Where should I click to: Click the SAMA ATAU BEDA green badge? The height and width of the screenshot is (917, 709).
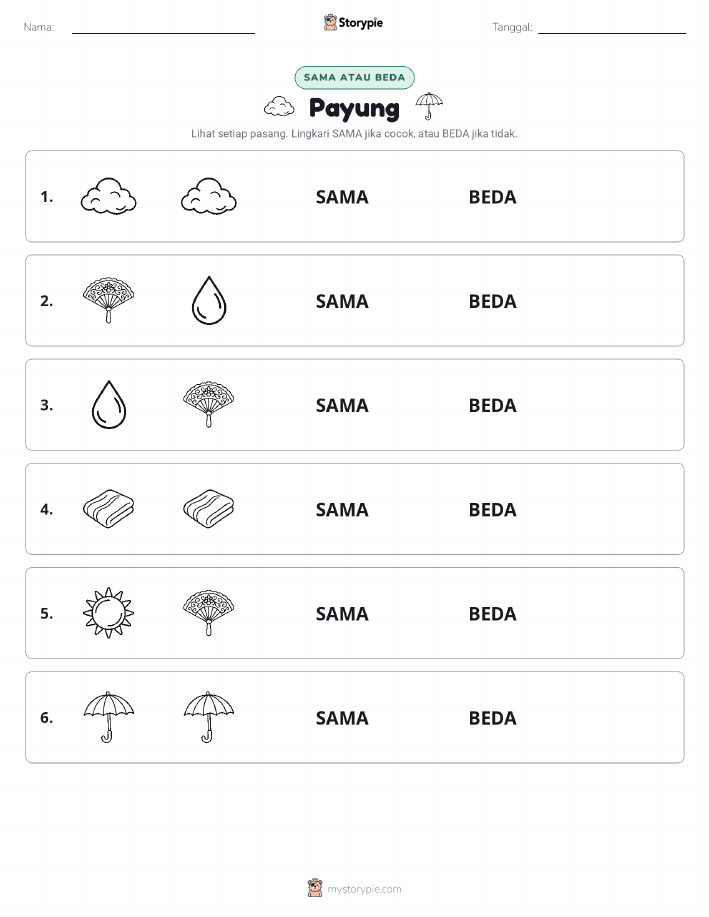pyautogui.click(x=354, y=78)
